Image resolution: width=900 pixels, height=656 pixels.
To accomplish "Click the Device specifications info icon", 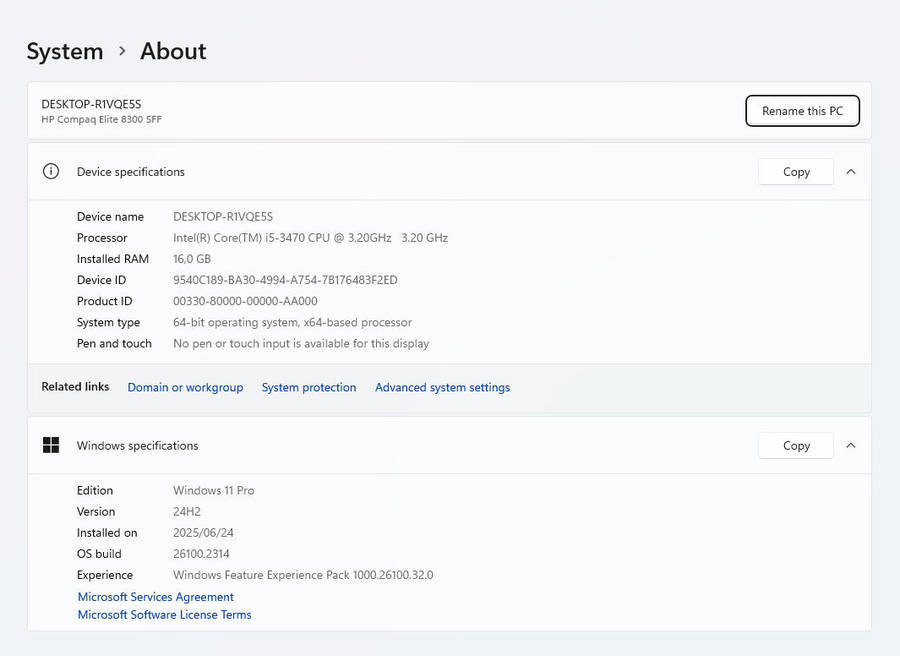I will [51, 171].
